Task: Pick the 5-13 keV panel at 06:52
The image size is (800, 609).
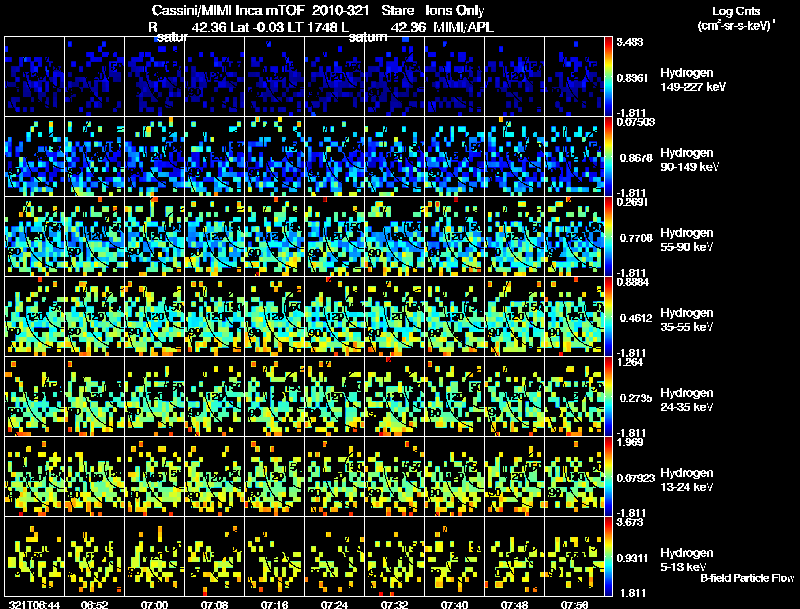Action: click(x=95, y=556)
